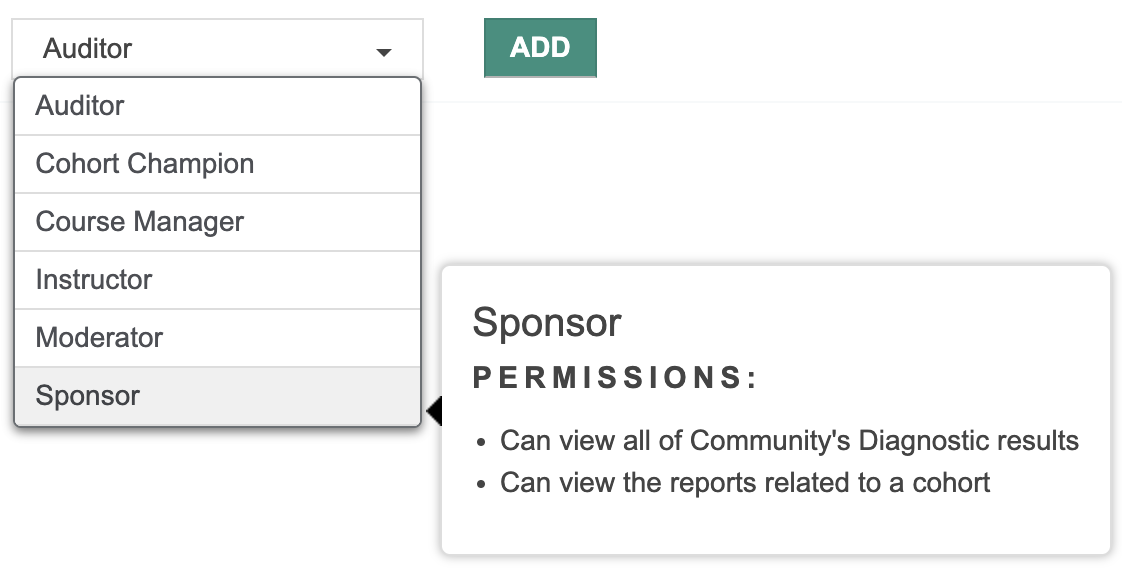Click the second permission bullet dot
This screenshot has height=572, width=1122.
coord(482,484)
